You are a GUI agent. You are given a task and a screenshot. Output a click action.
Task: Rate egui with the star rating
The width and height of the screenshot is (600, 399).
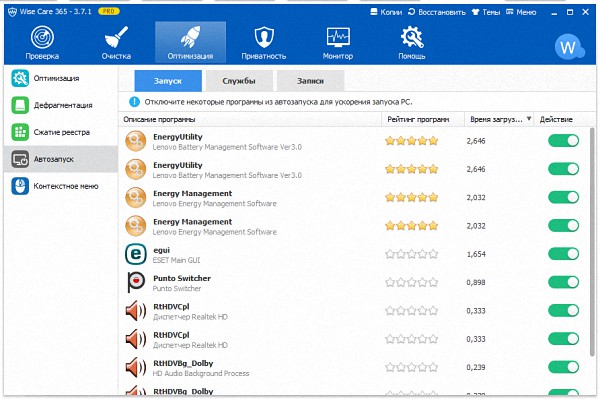[411, 254]
